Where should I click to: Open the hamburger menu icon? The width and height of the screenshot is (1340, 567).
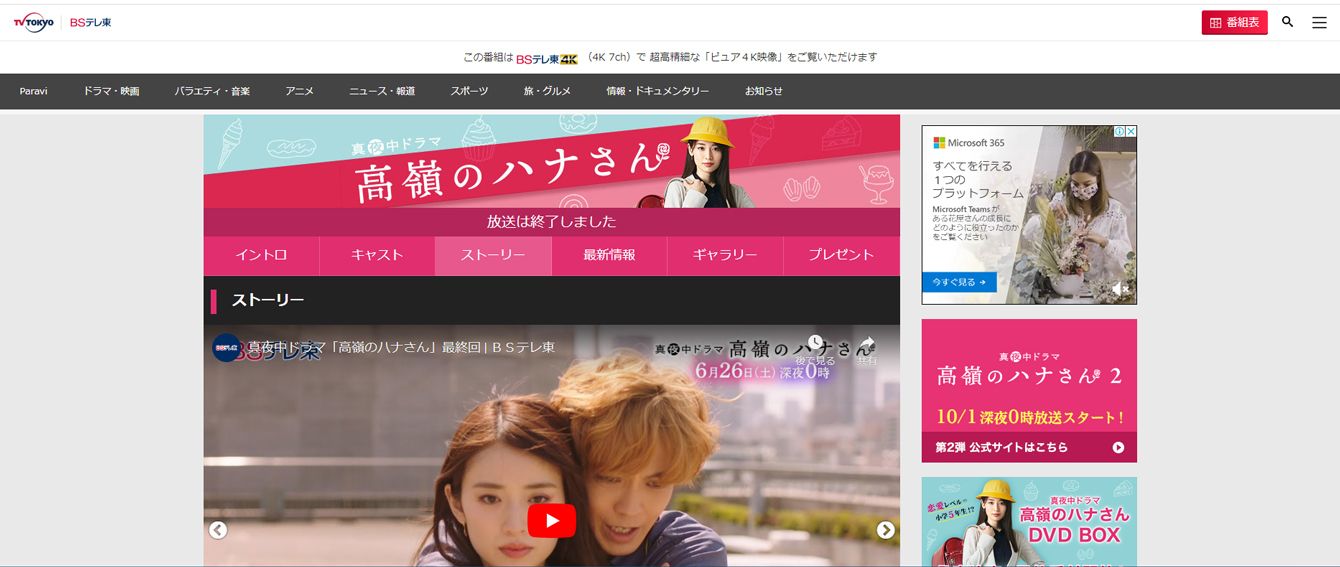click(1319, 22)
